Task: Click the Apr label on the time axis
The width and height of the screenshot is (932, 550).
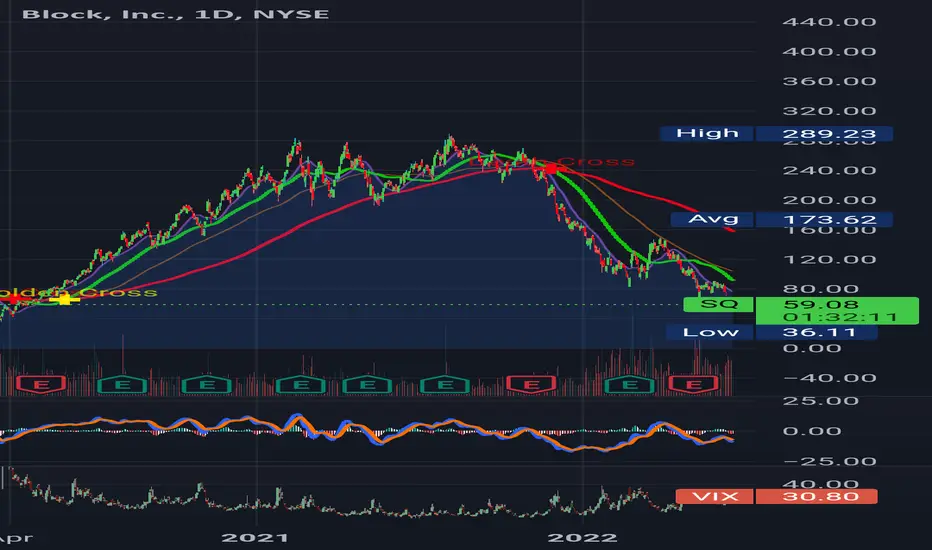Action: point(16,538)
